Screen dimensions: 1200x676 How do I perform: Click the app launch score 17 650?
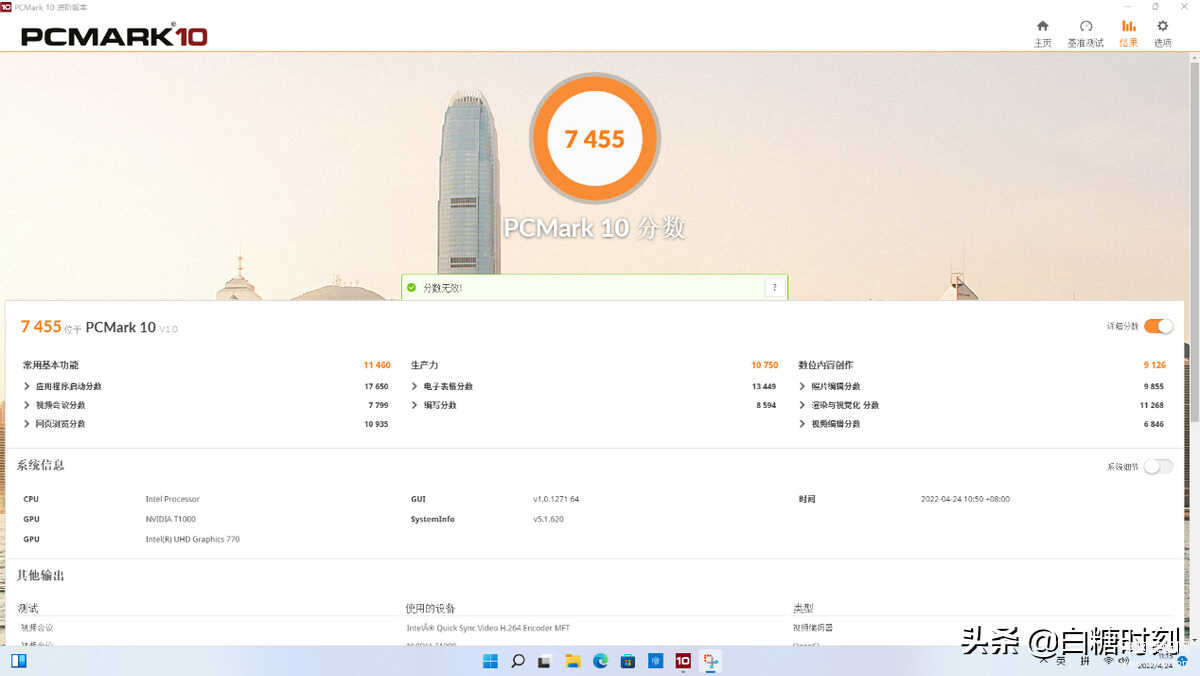tap(376, 386)
